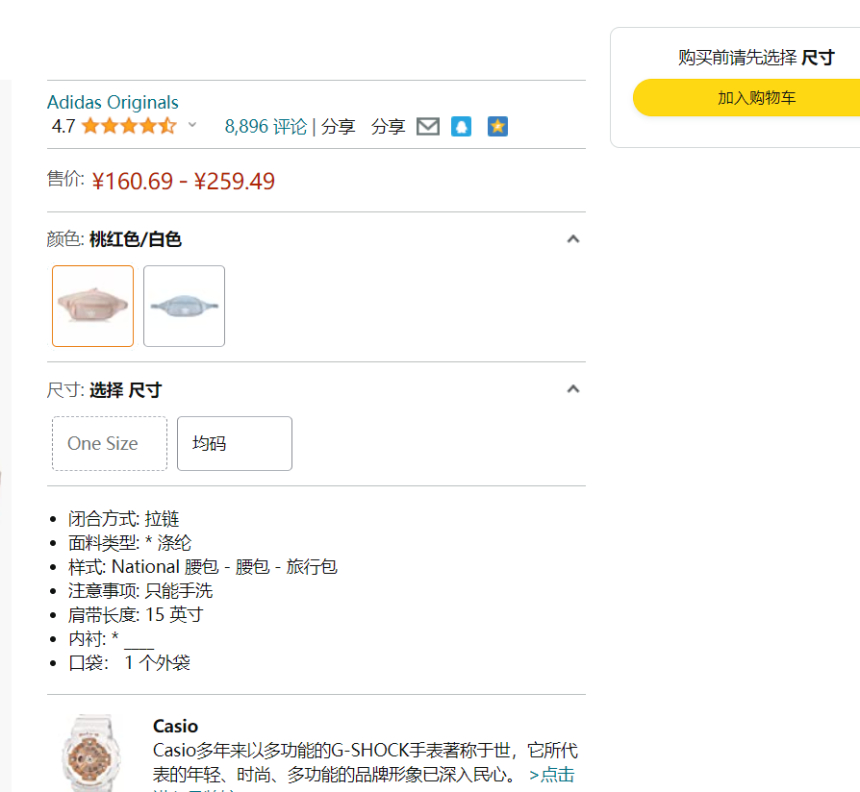Select the One Size option

(x=109, y=443)
